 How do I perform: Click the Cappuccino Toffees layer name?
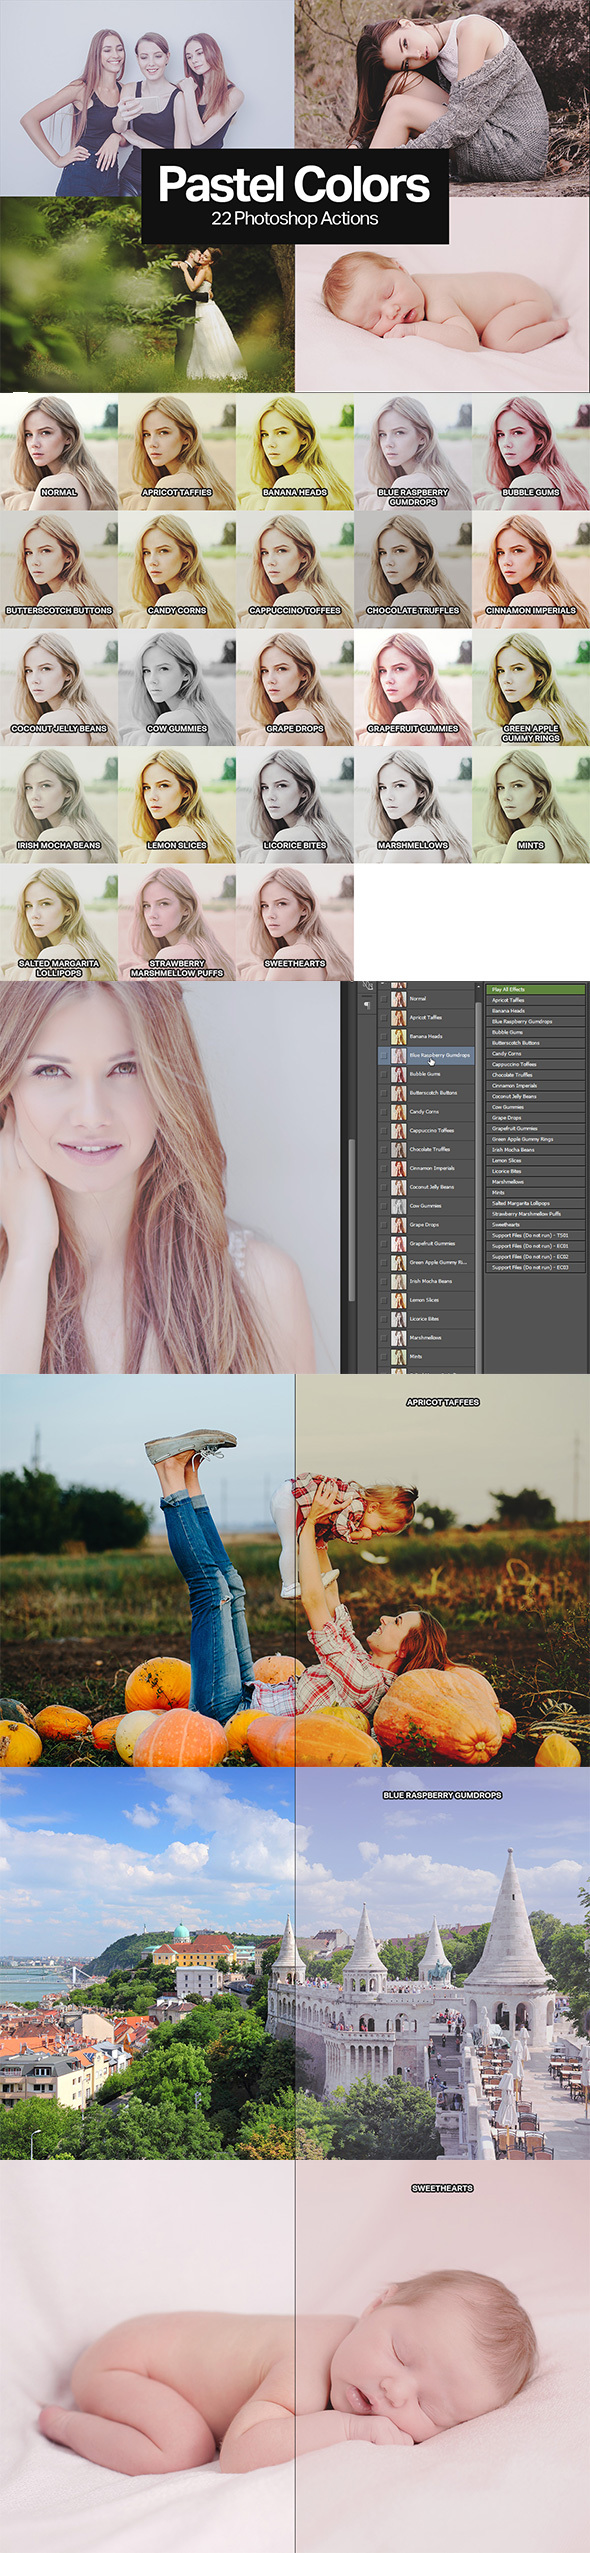[431, 1130]
